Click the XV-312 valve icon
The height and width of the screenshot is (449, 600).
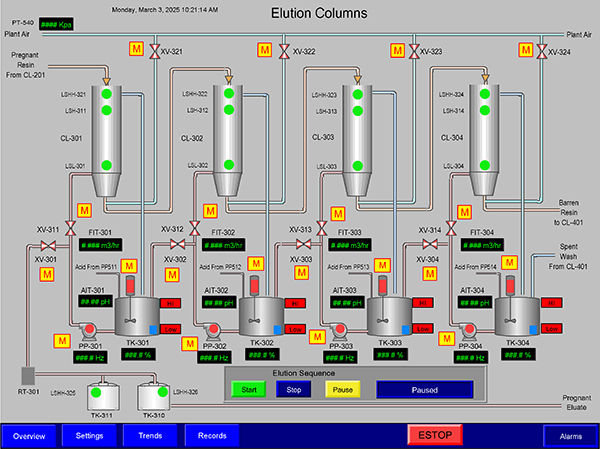click(x=176, y=244)
